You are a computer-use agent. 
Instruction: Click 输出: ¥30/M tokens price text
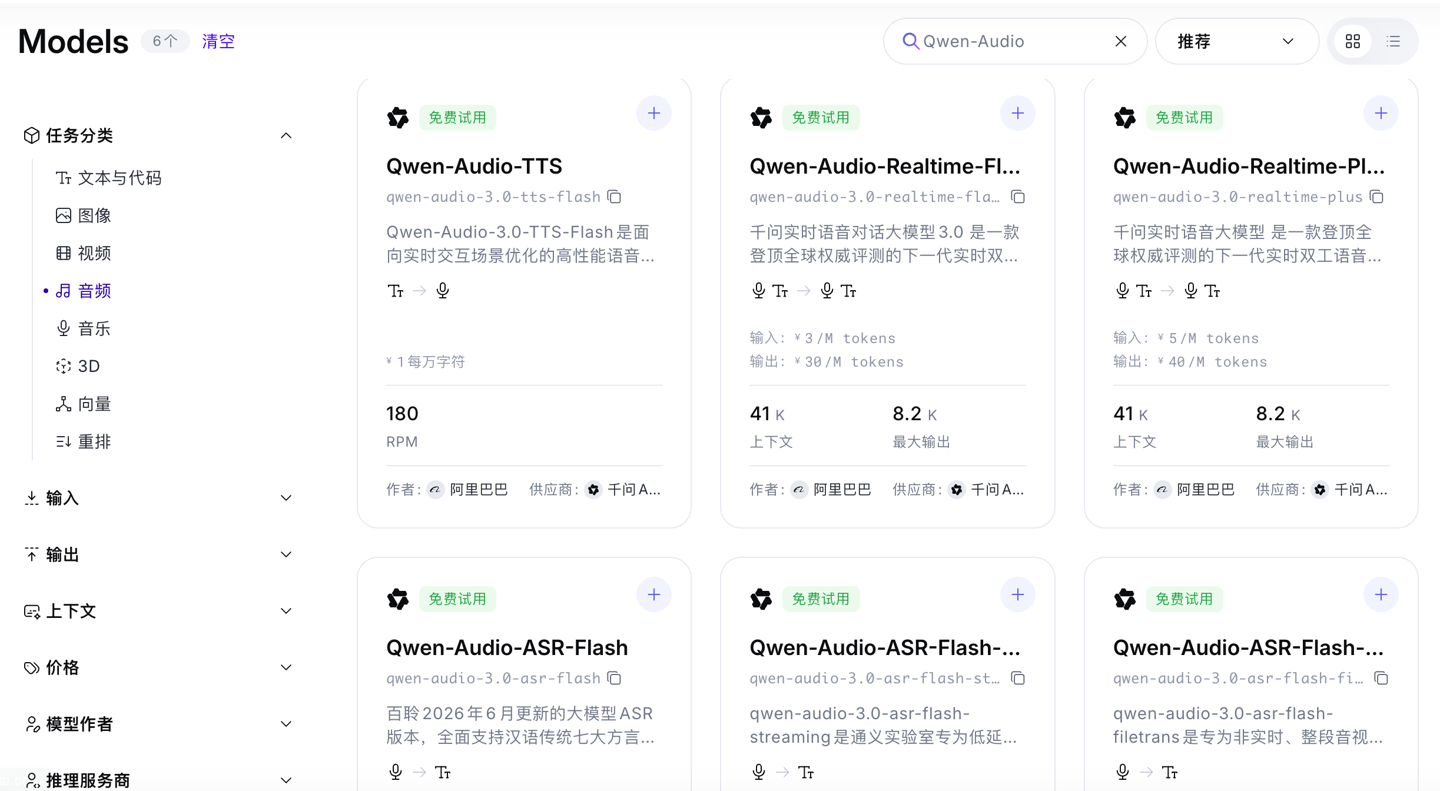click(x=826, y=362)
